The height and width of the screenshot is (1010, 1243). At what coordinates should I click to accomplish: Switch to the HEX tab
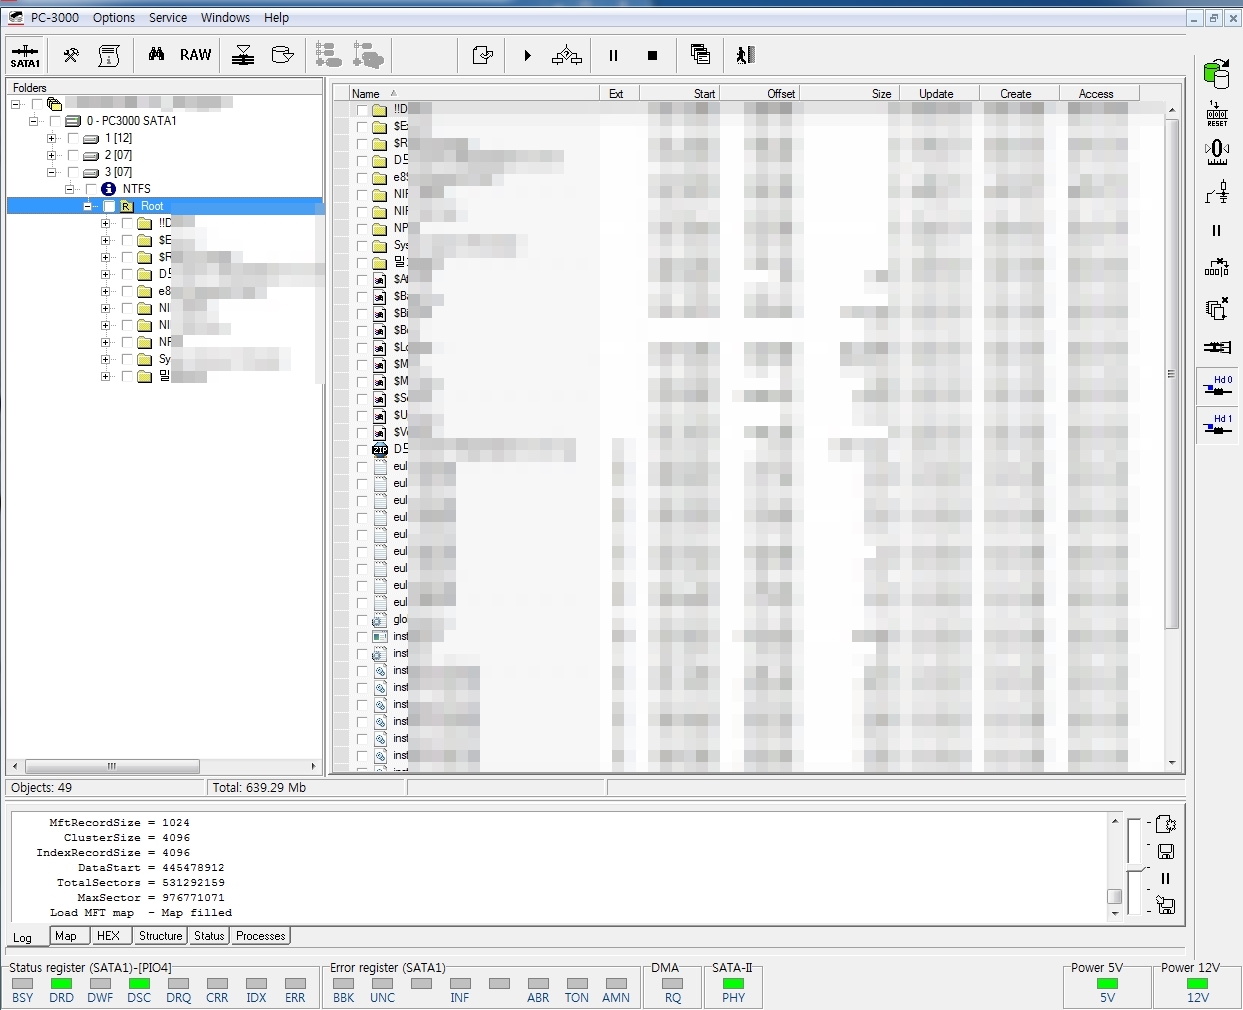[108, 936]
